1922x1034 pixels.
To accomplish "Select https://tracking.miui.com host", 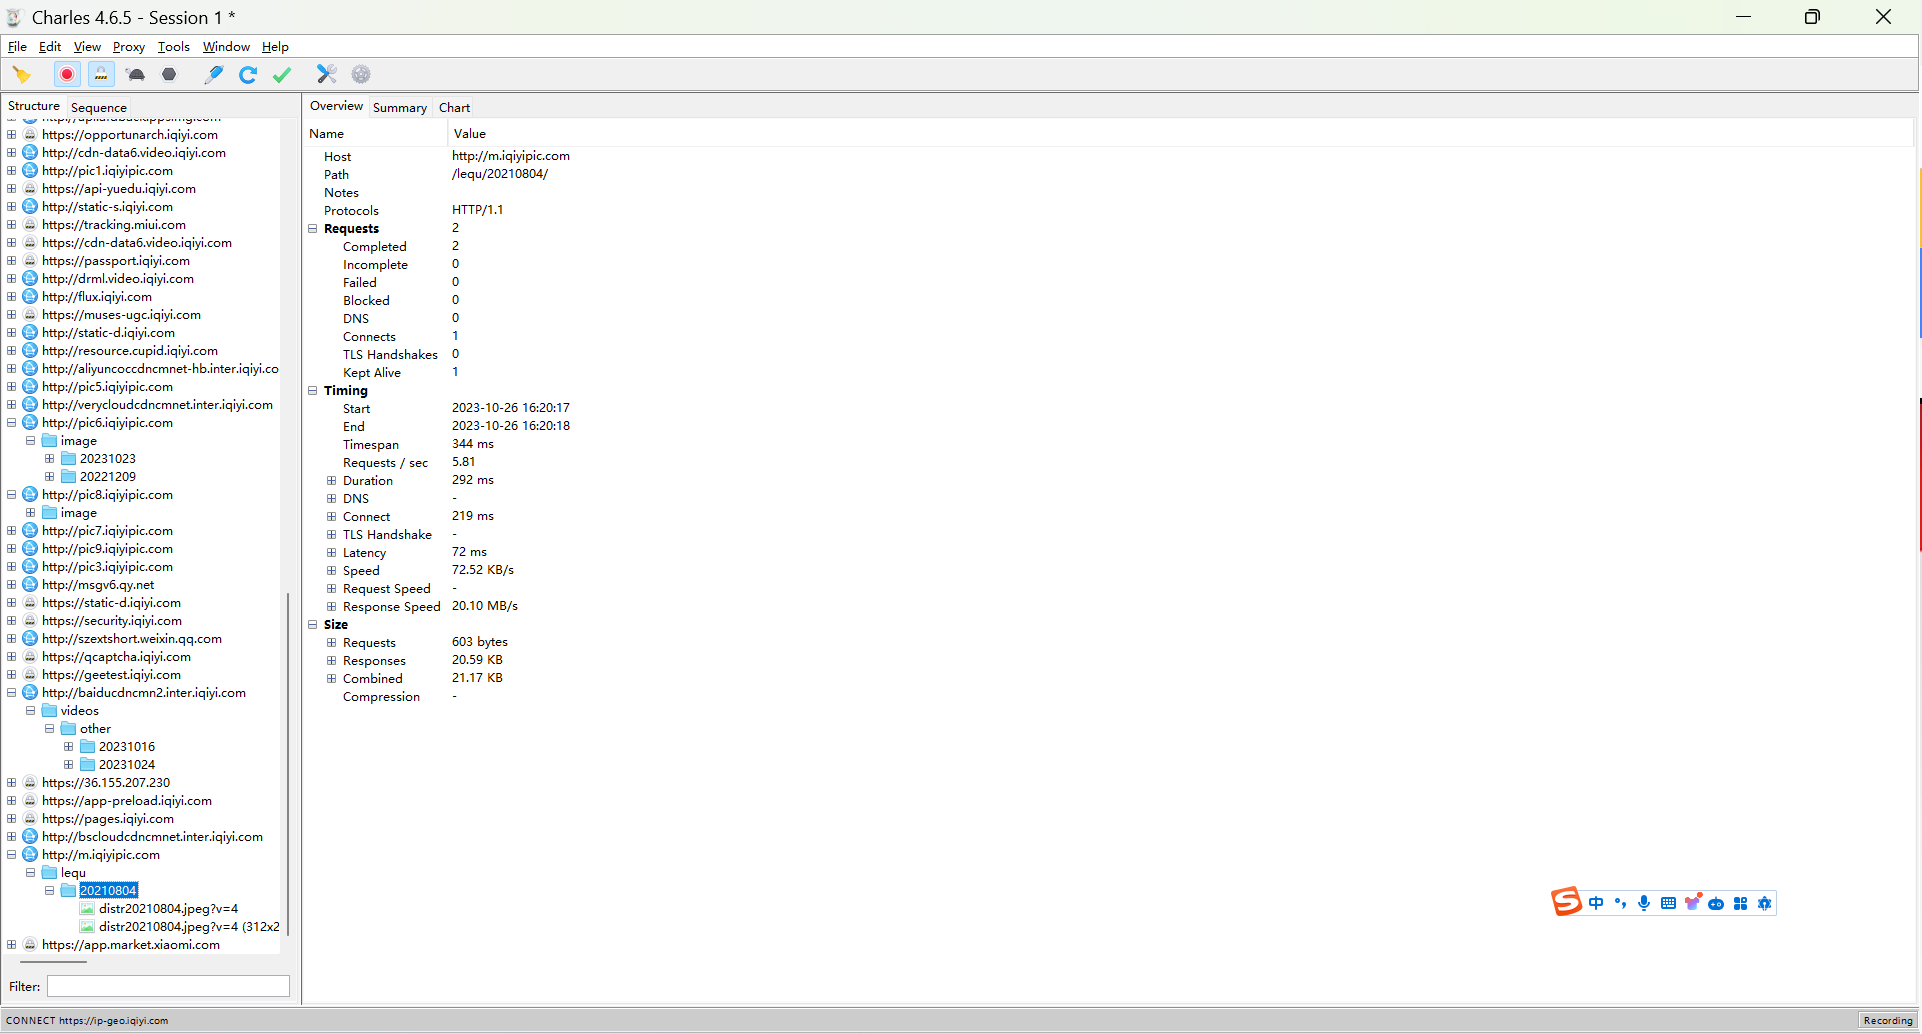I will pos(113,224).
